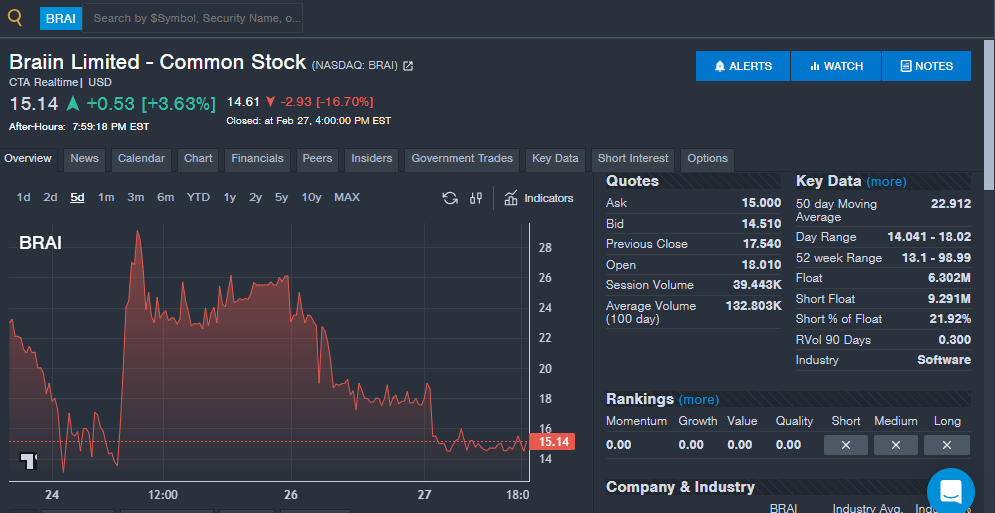
Task: Open the external link icon beside NASDAQ: BRAI
Action: (x=408, y=66)
